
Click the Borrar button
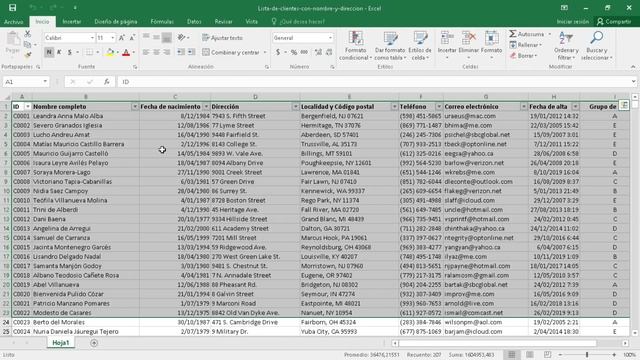pos(524,56)
